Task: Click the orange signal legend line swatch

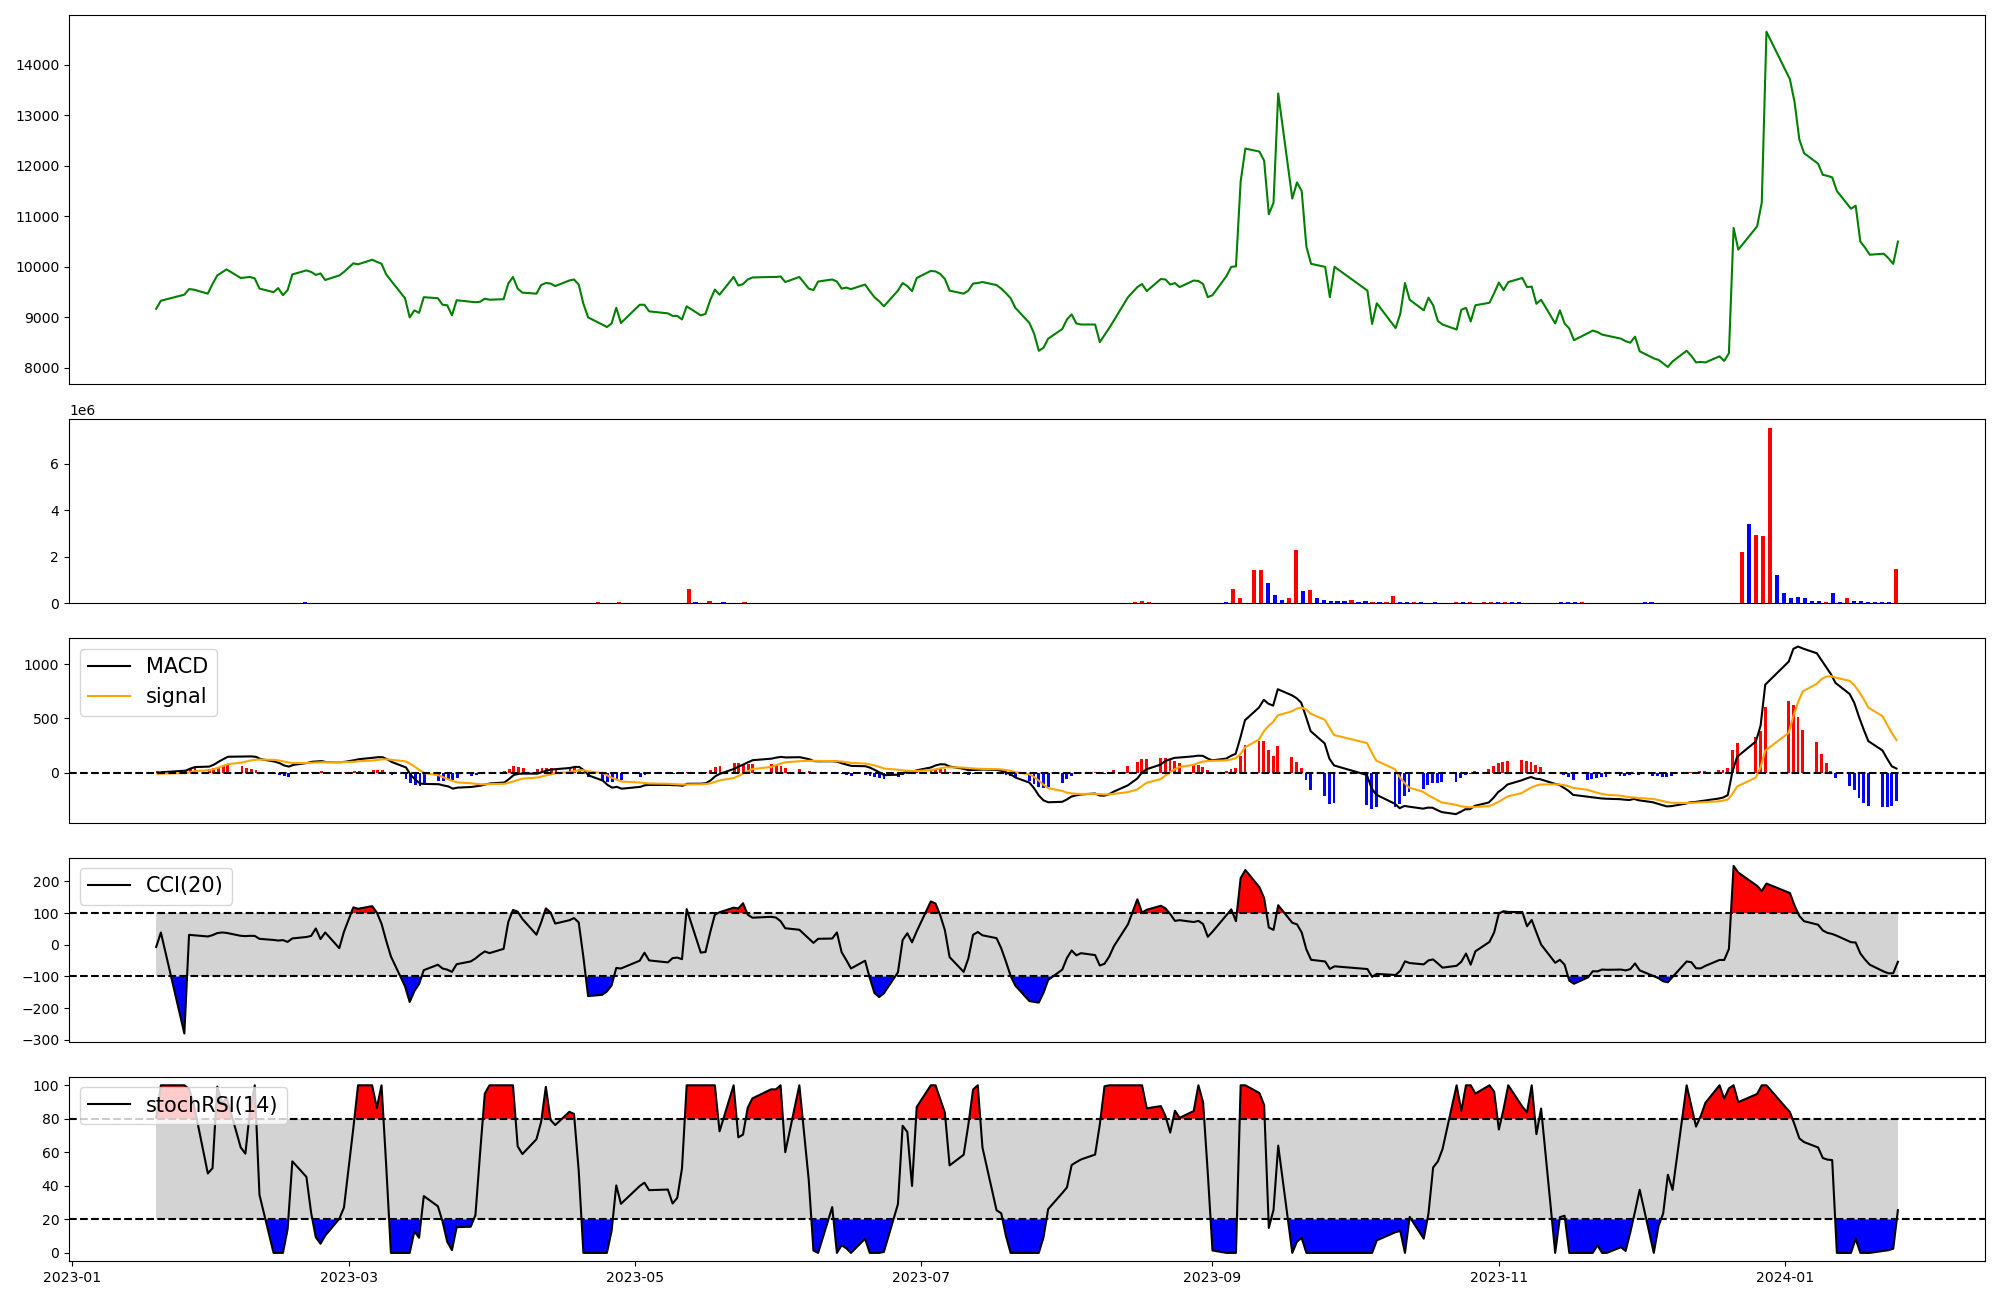Action: pos(109,696)
